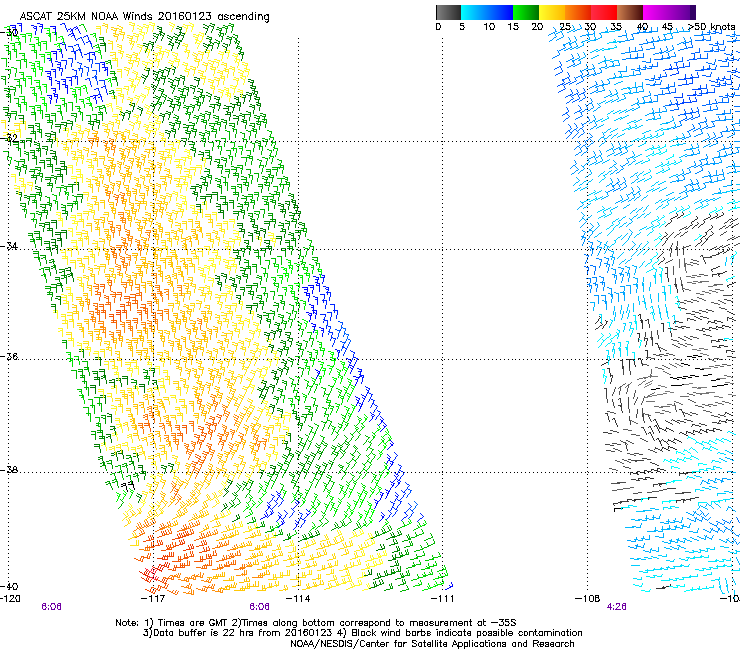Click the legend label '10'
The height and width of the screenshot is (650, 740).
(x=489, y=27)
